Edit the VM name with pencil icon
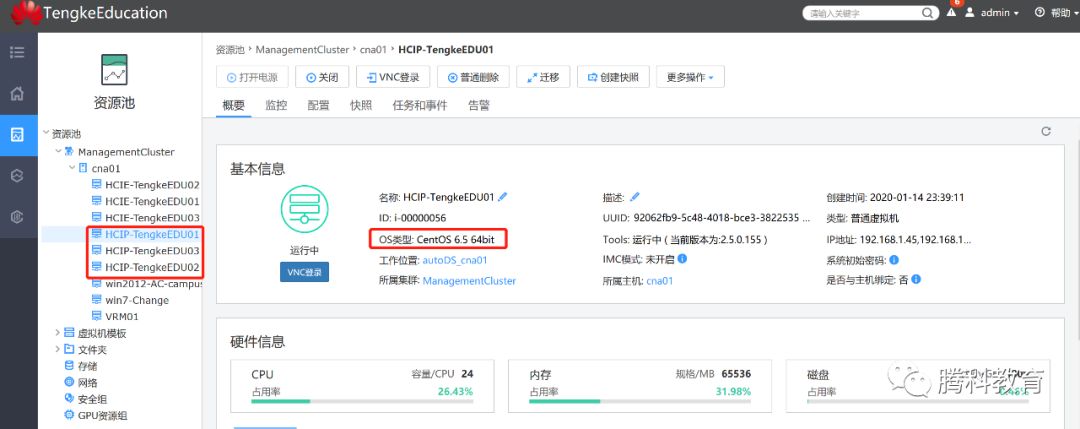1080x429 pixels. 503,197
